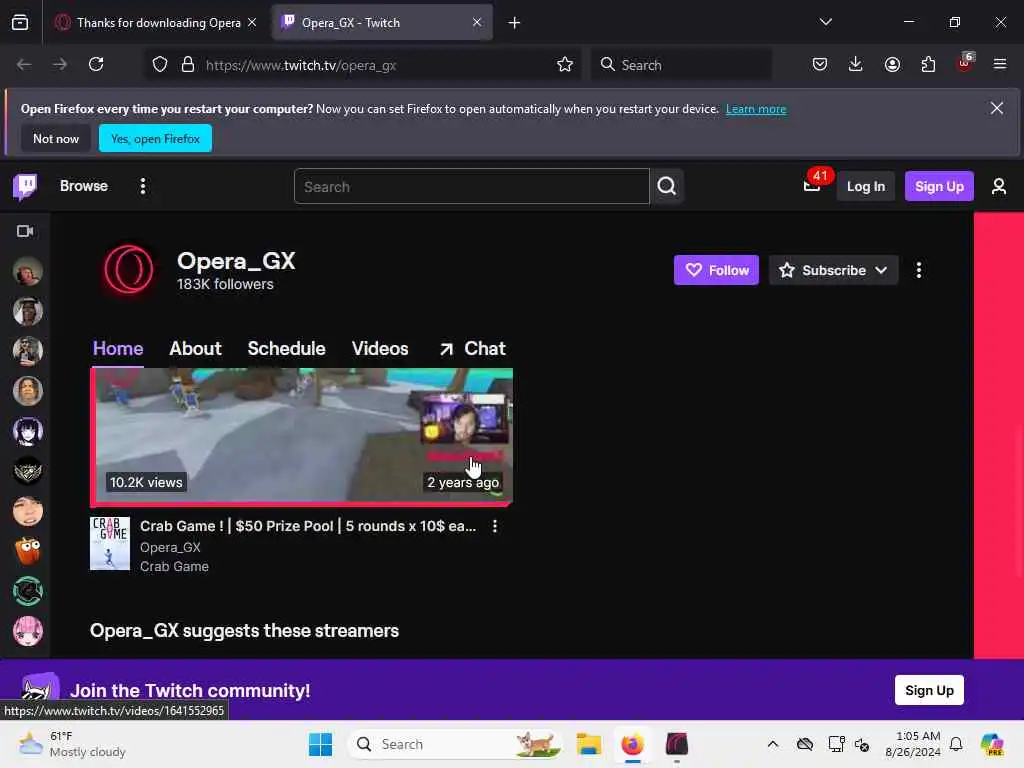Open the Crab Game video options dots
This screenshot has height=768, width=1024.
pyautogui.click(x=495, y=526)
